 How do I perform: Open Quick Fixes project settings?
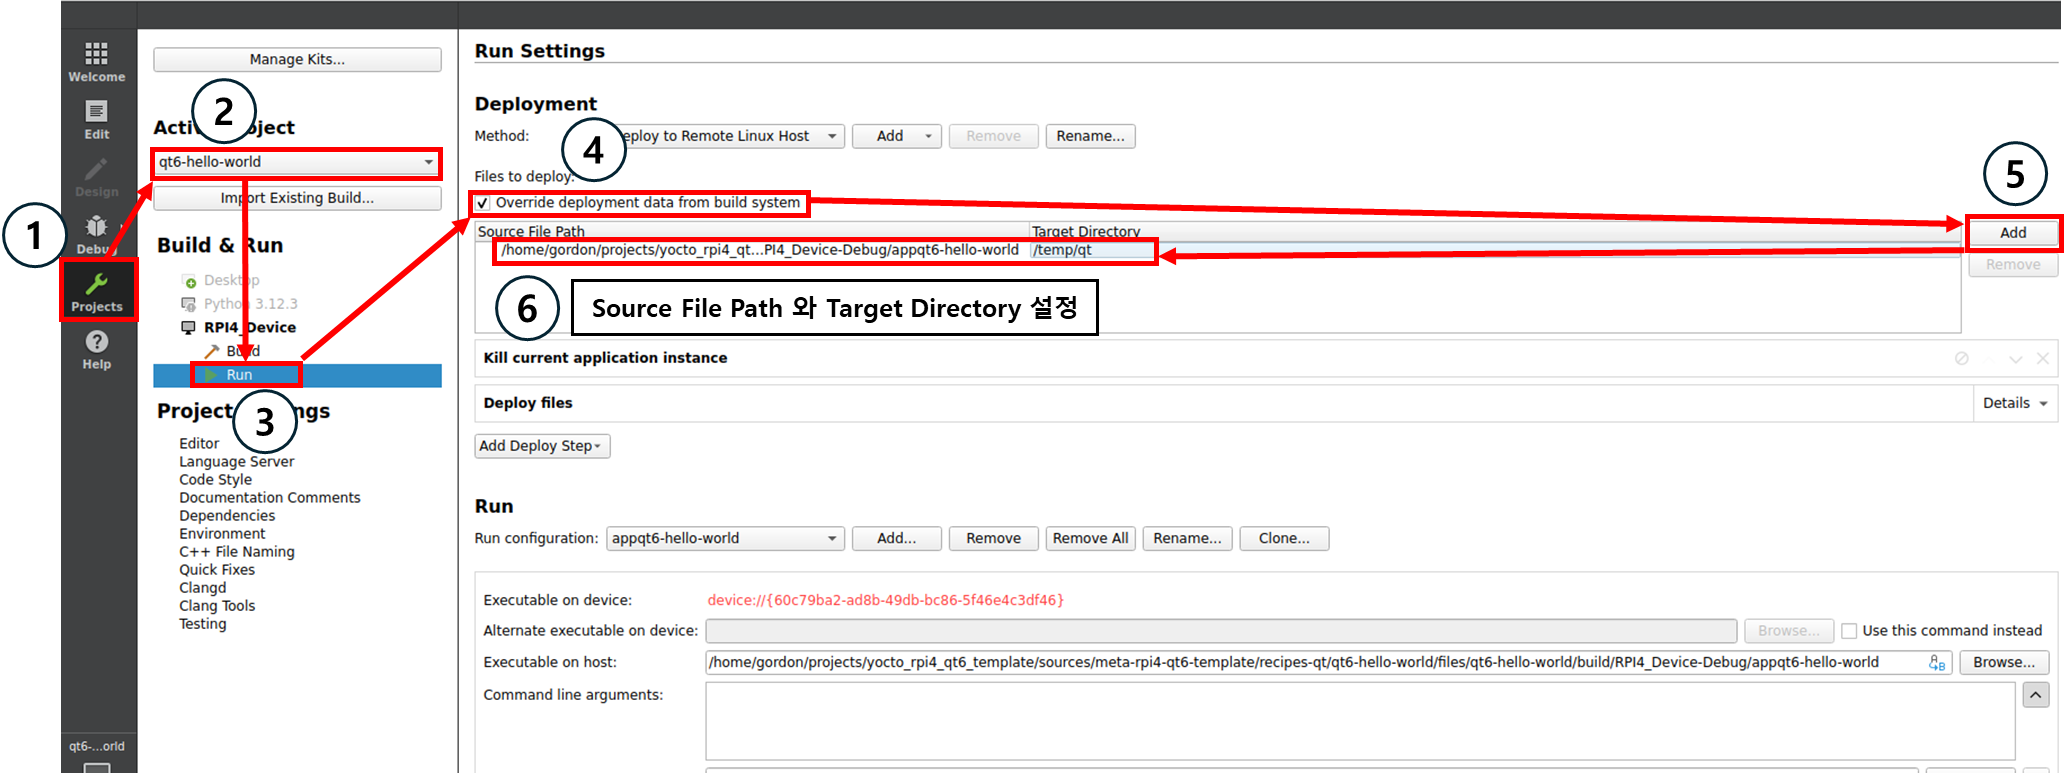(217, 570)
